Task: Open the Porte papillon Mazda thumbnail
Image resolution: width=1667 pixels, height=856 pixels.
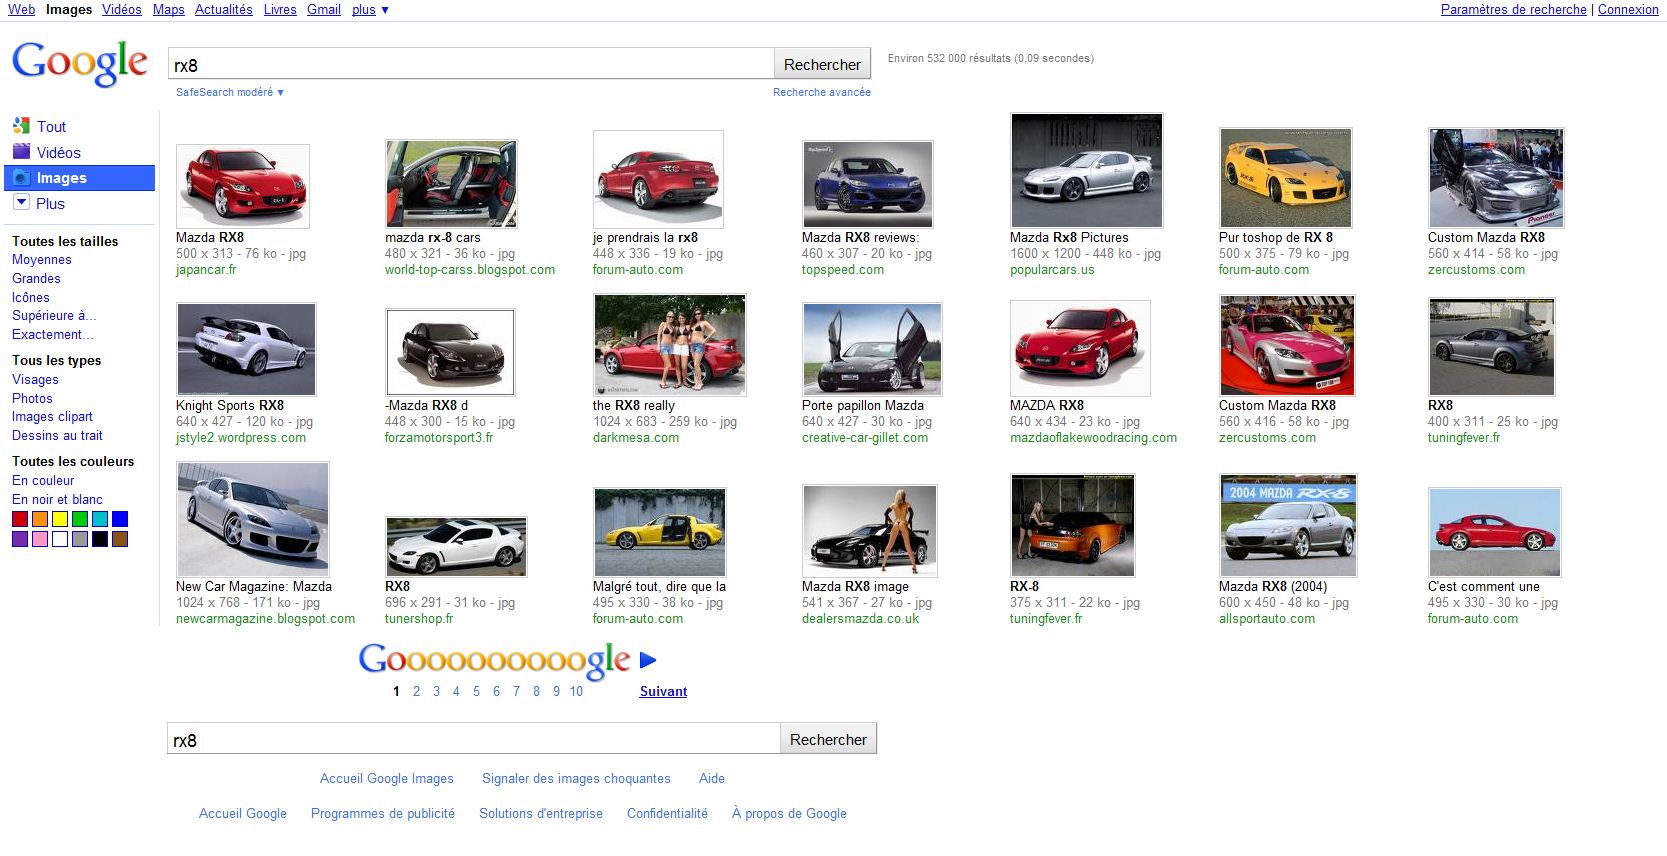Action: (x=871, y=349)
